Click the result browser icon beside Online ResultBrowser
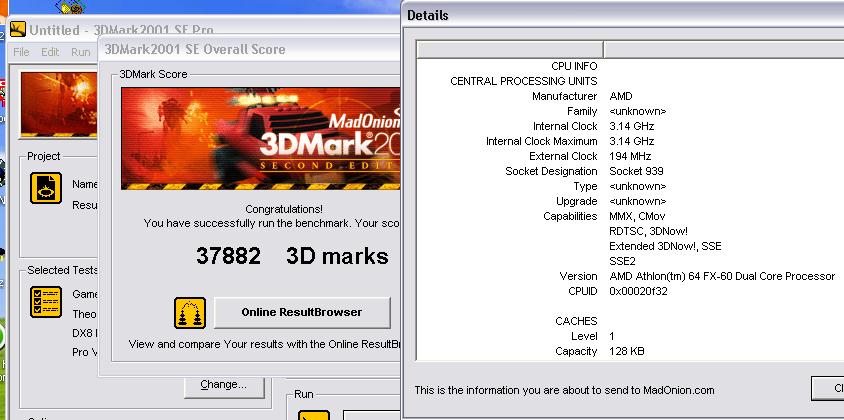The width and height of the screenshot is (844, 420). point(189,313)
